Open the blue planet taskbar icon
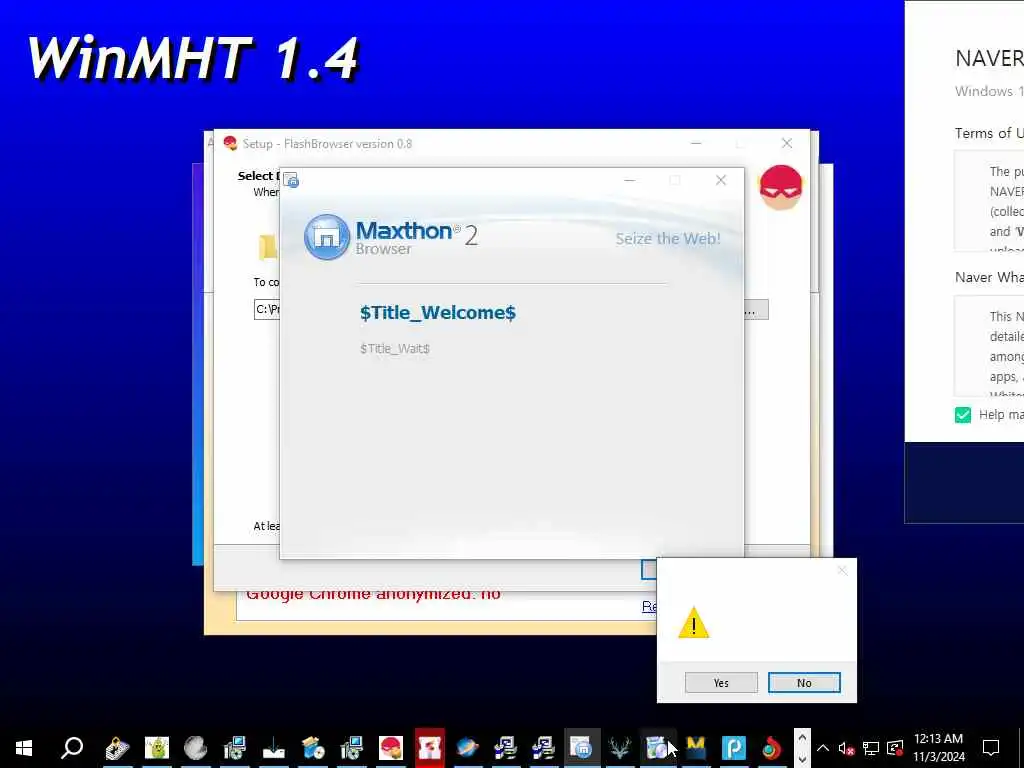This screenshot has height=768, width=1024. coord(468,747)
